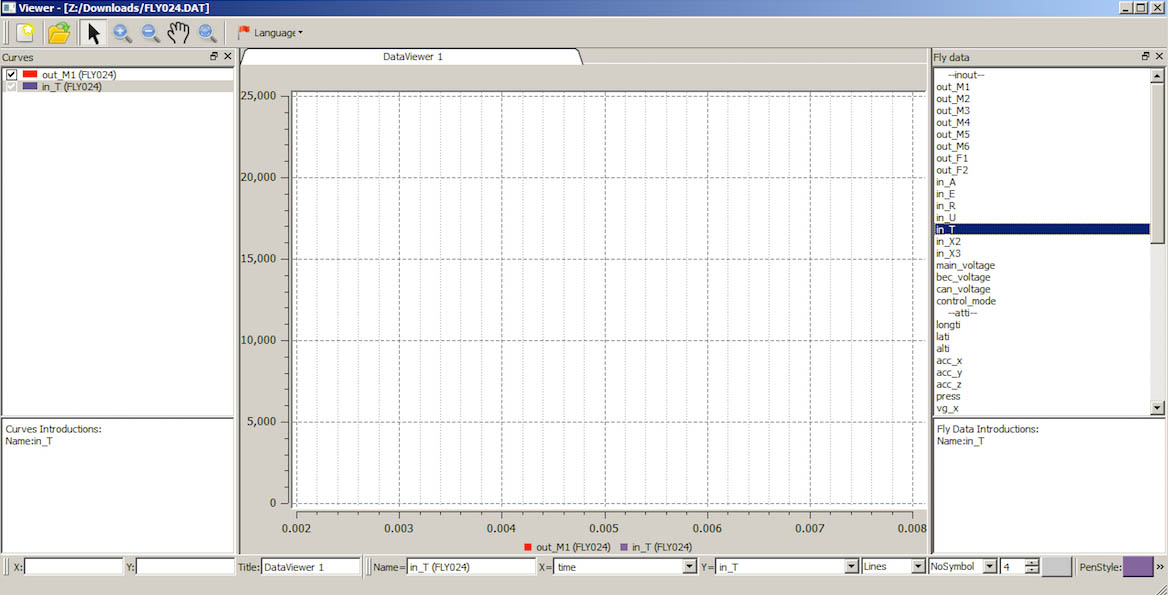Select main_voltage in Fly data list
Image resolution: width=1168 pixels, height=595 pixels.
pos(1042,265)
